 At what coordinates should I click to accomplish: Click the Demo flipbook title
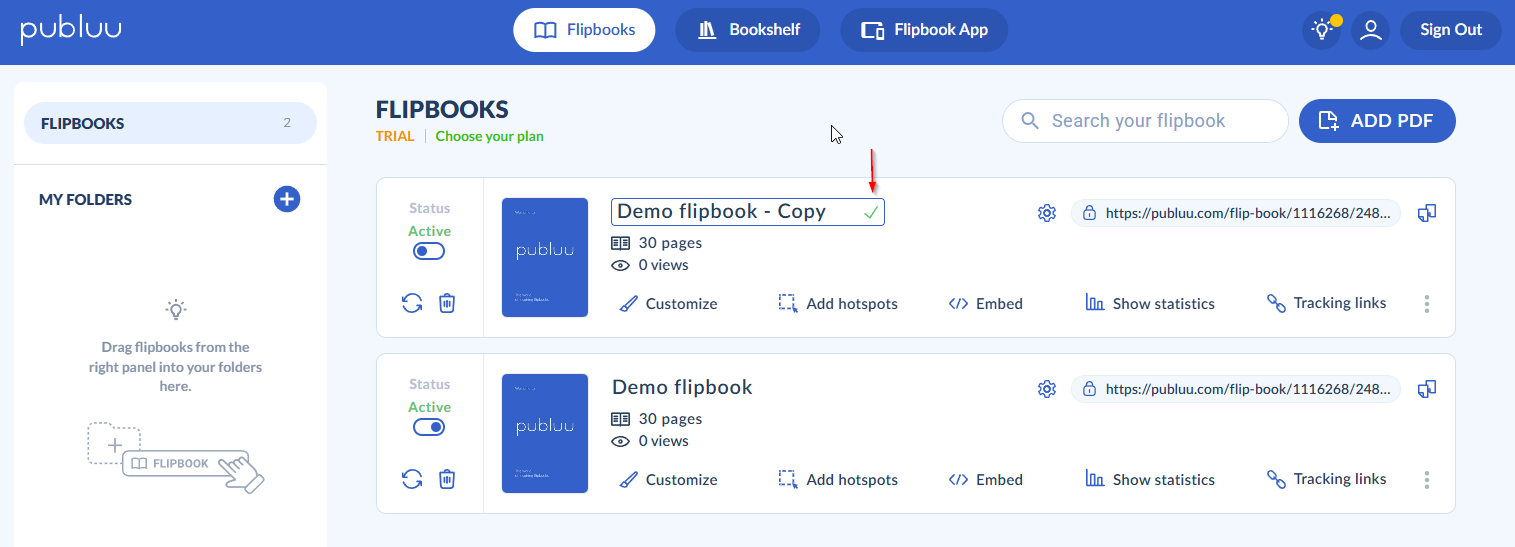682,387
